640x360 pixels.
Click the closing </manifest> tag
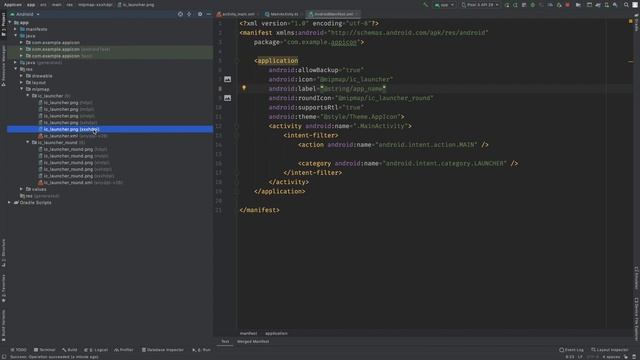[x=260, y=210]
